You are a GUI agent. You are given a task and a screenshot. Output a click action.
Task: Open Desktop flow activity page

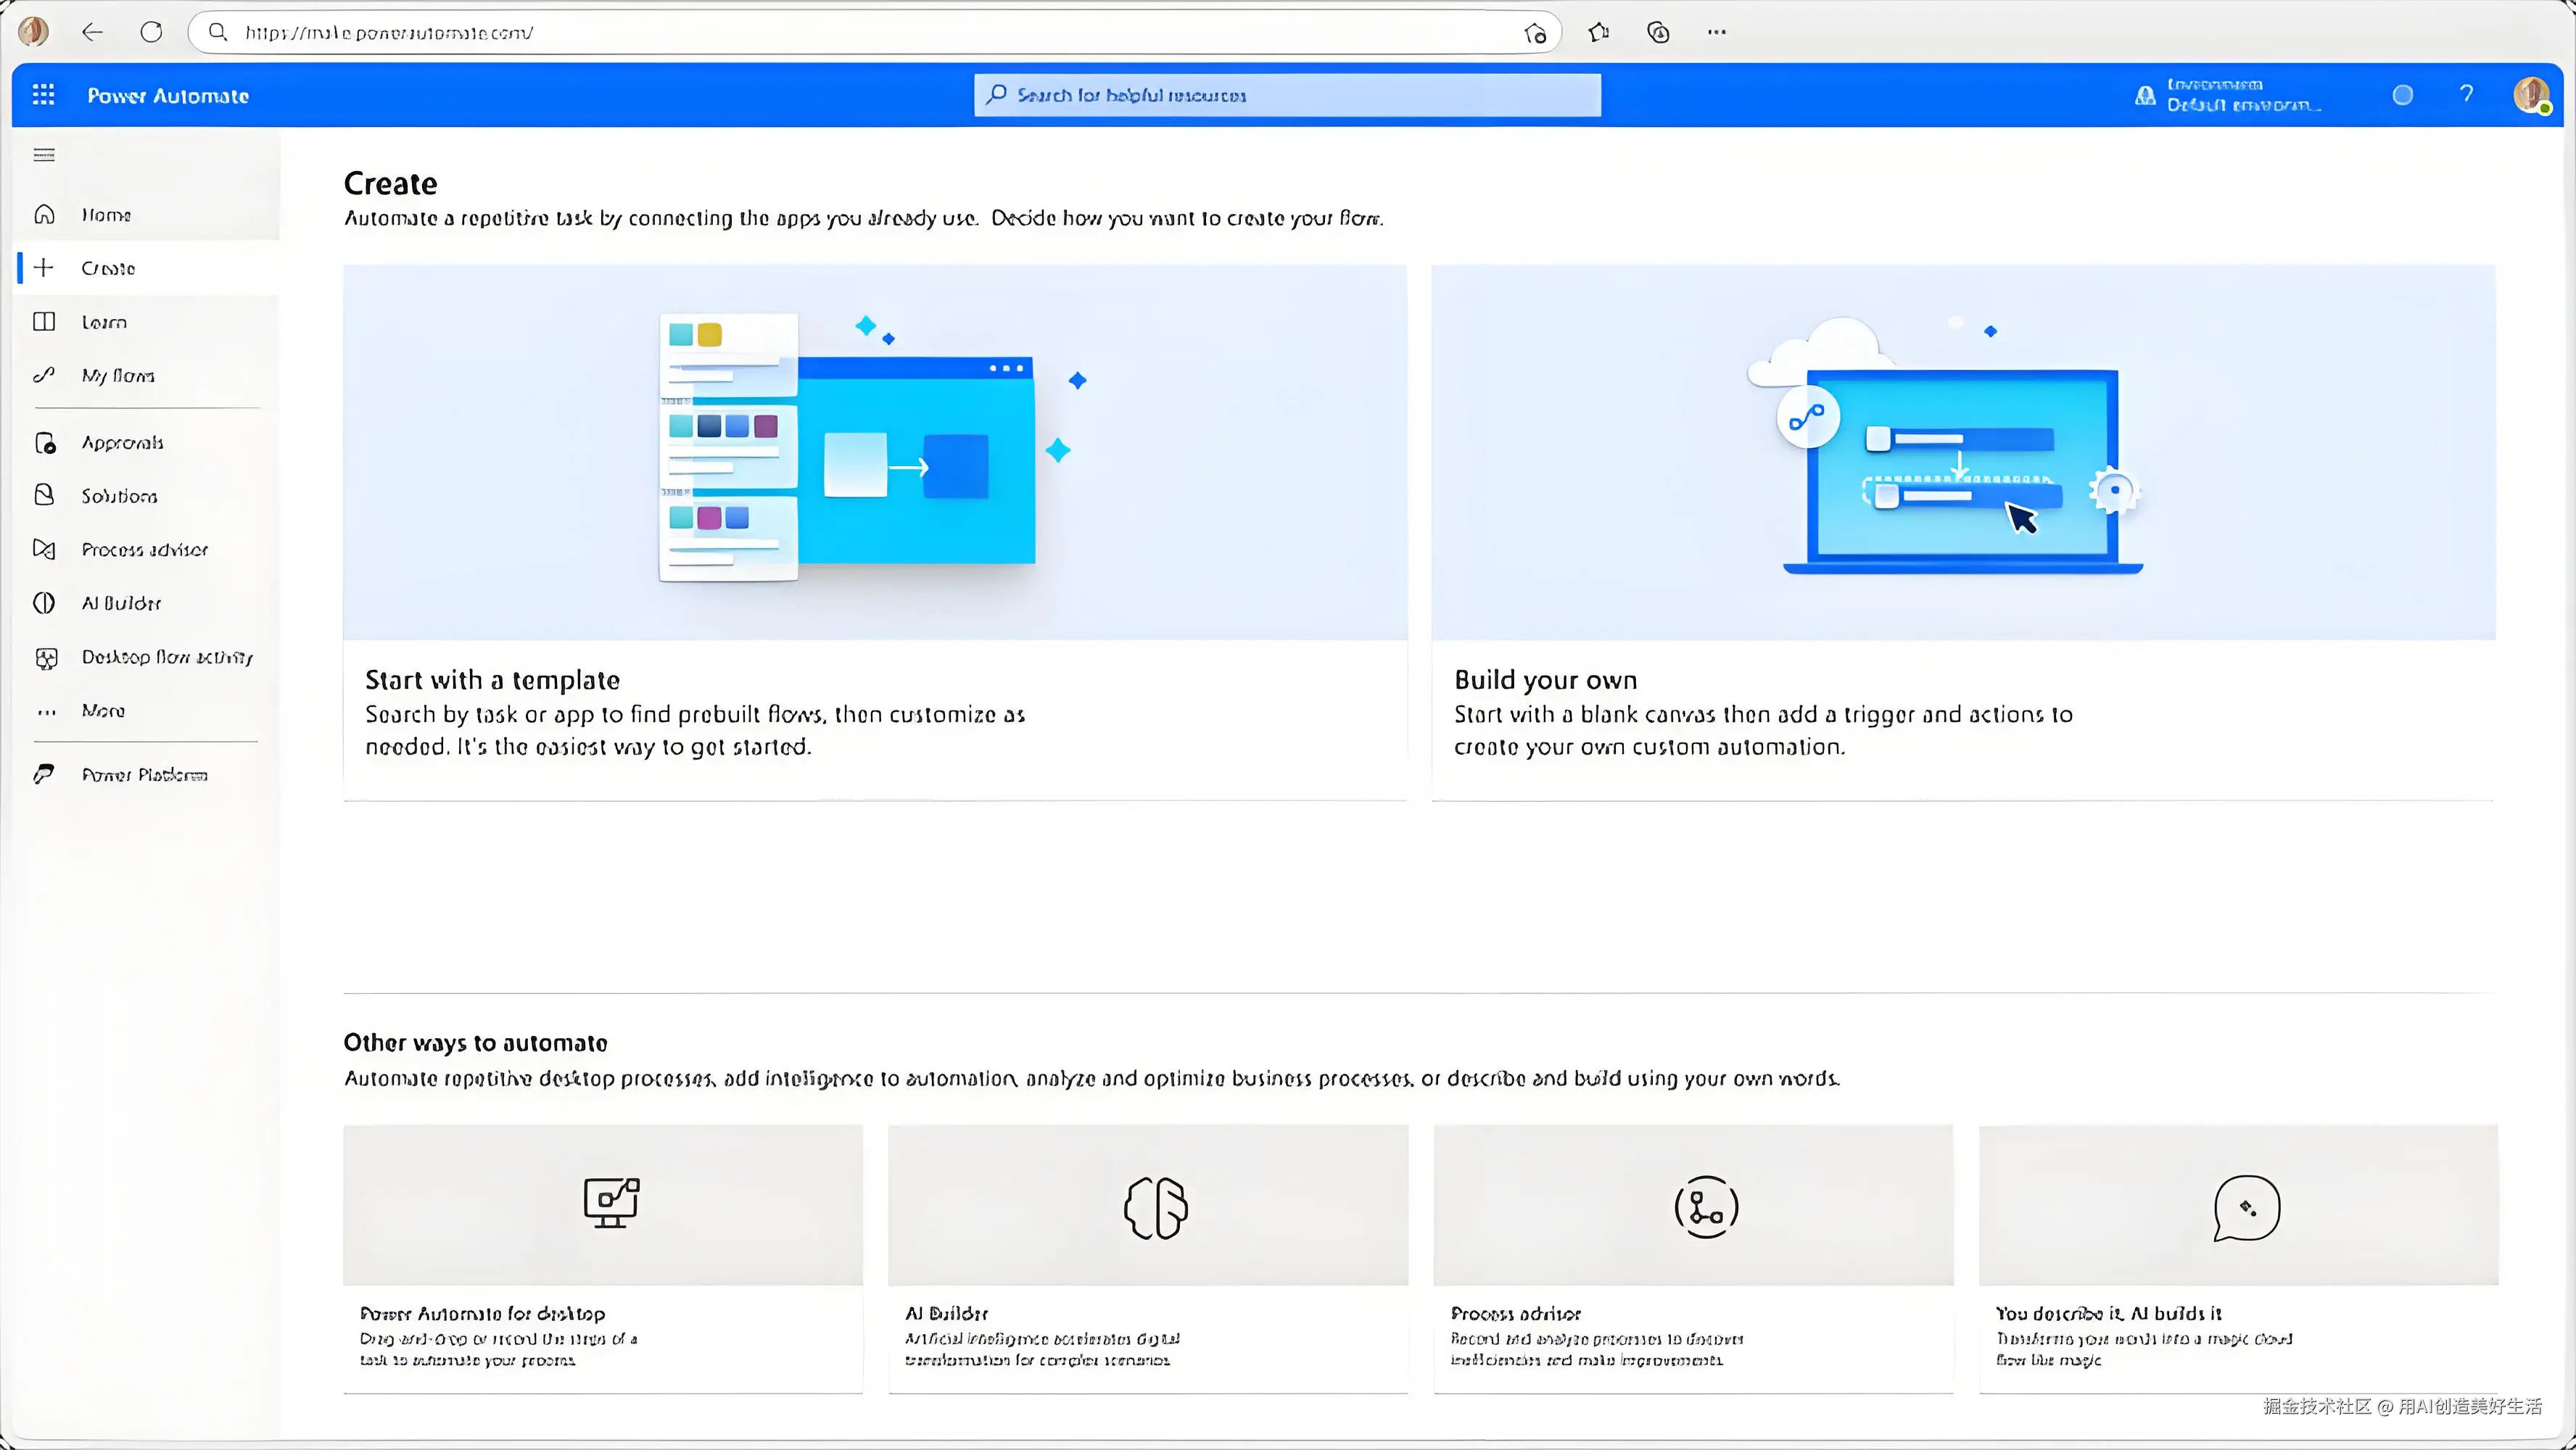tap(166, 657)
